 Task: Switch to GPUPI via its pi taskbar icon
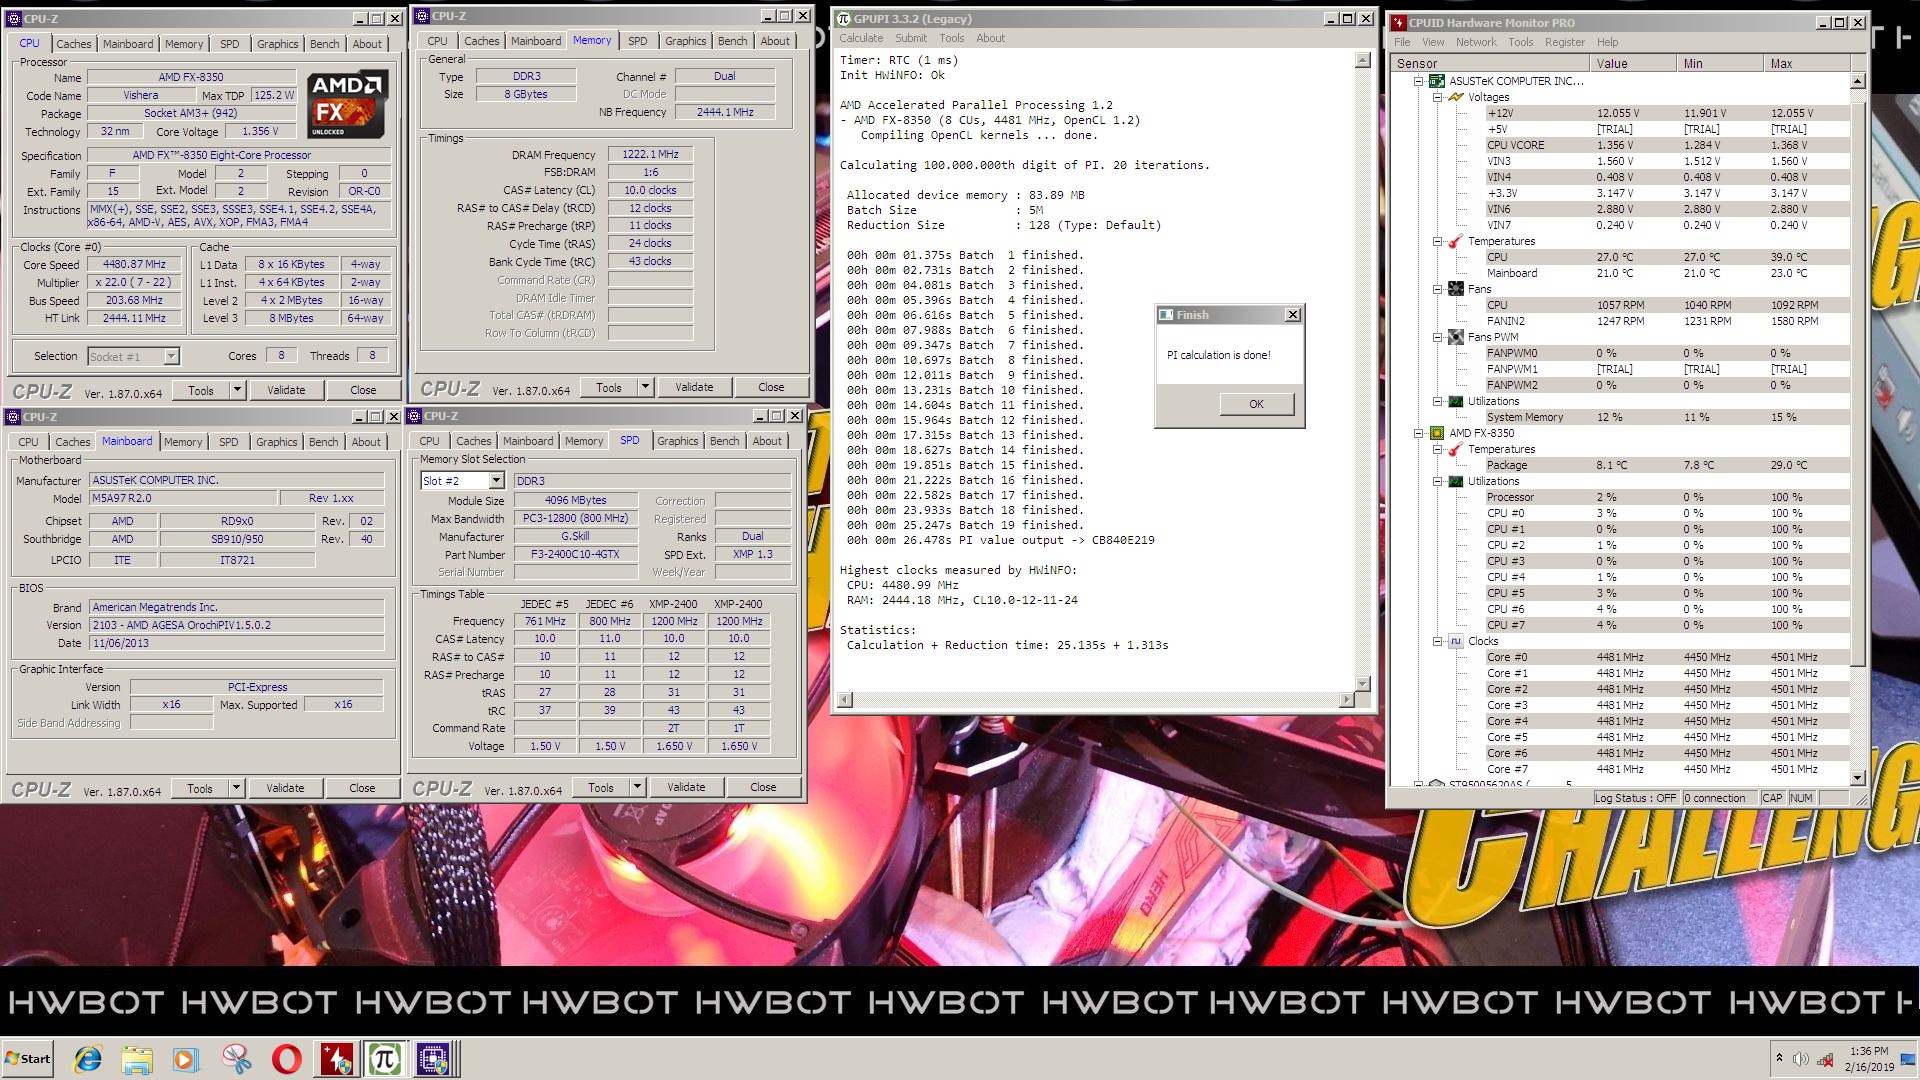(384, 1059)
